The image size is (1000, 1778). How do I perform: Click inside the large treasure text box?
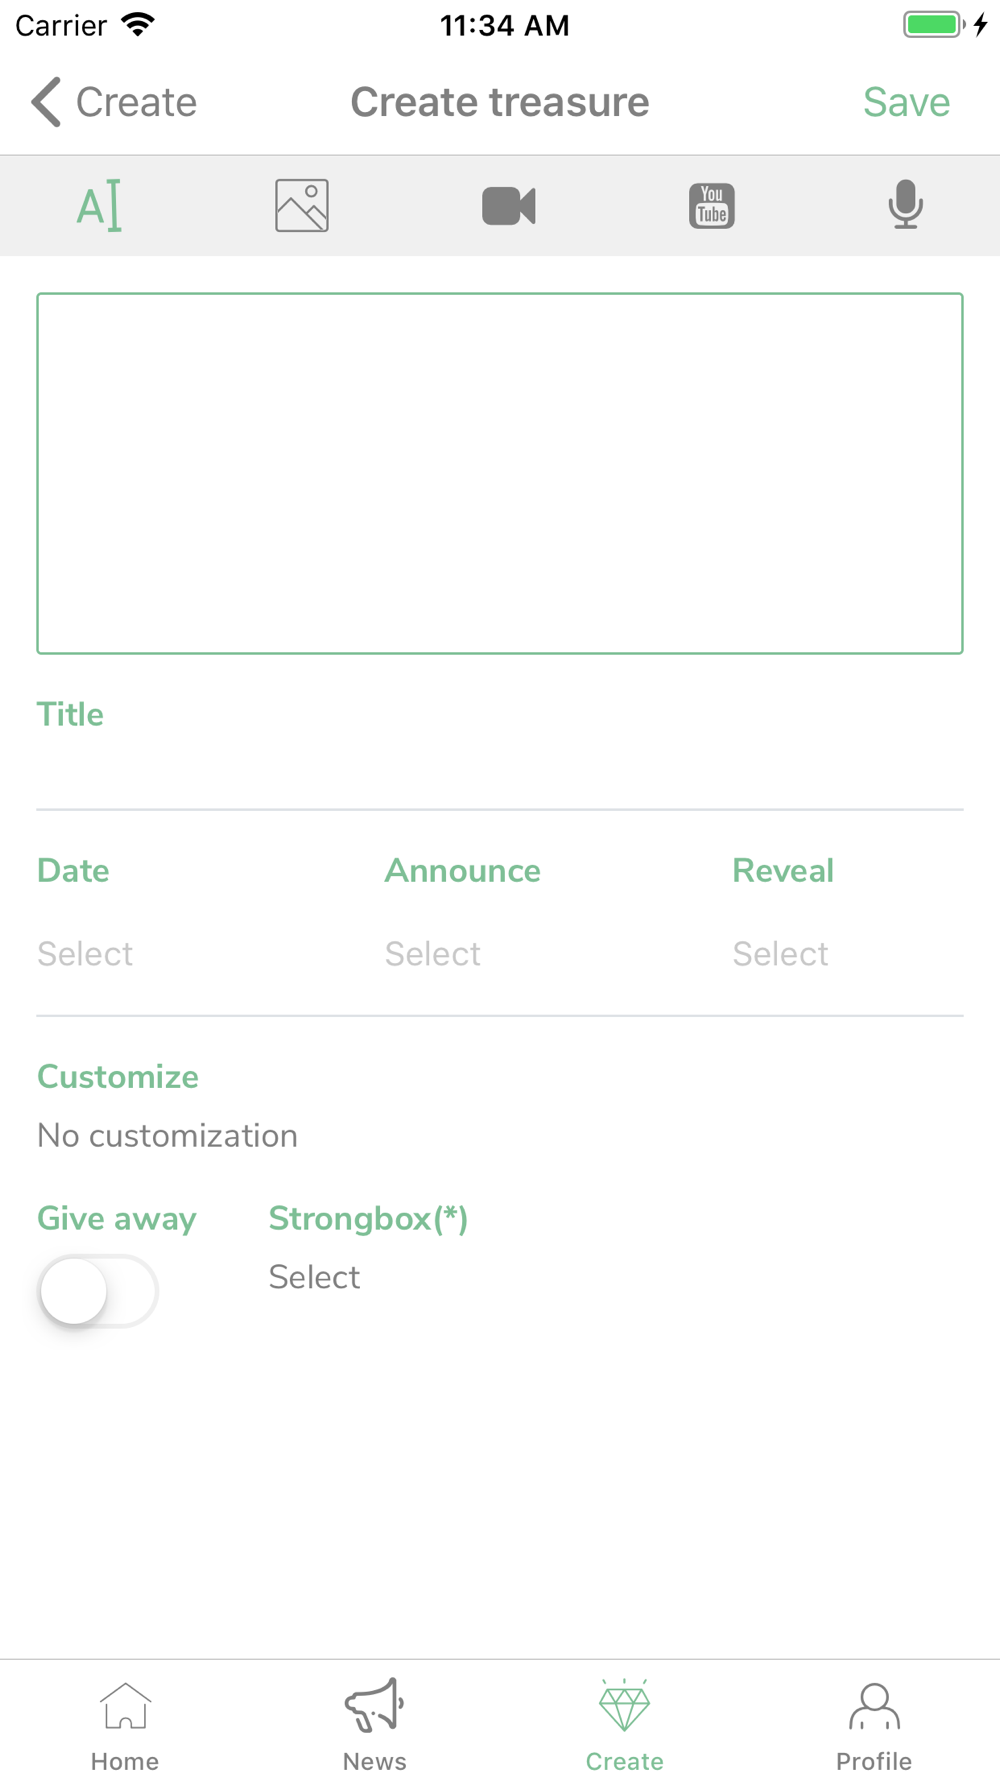500,473
